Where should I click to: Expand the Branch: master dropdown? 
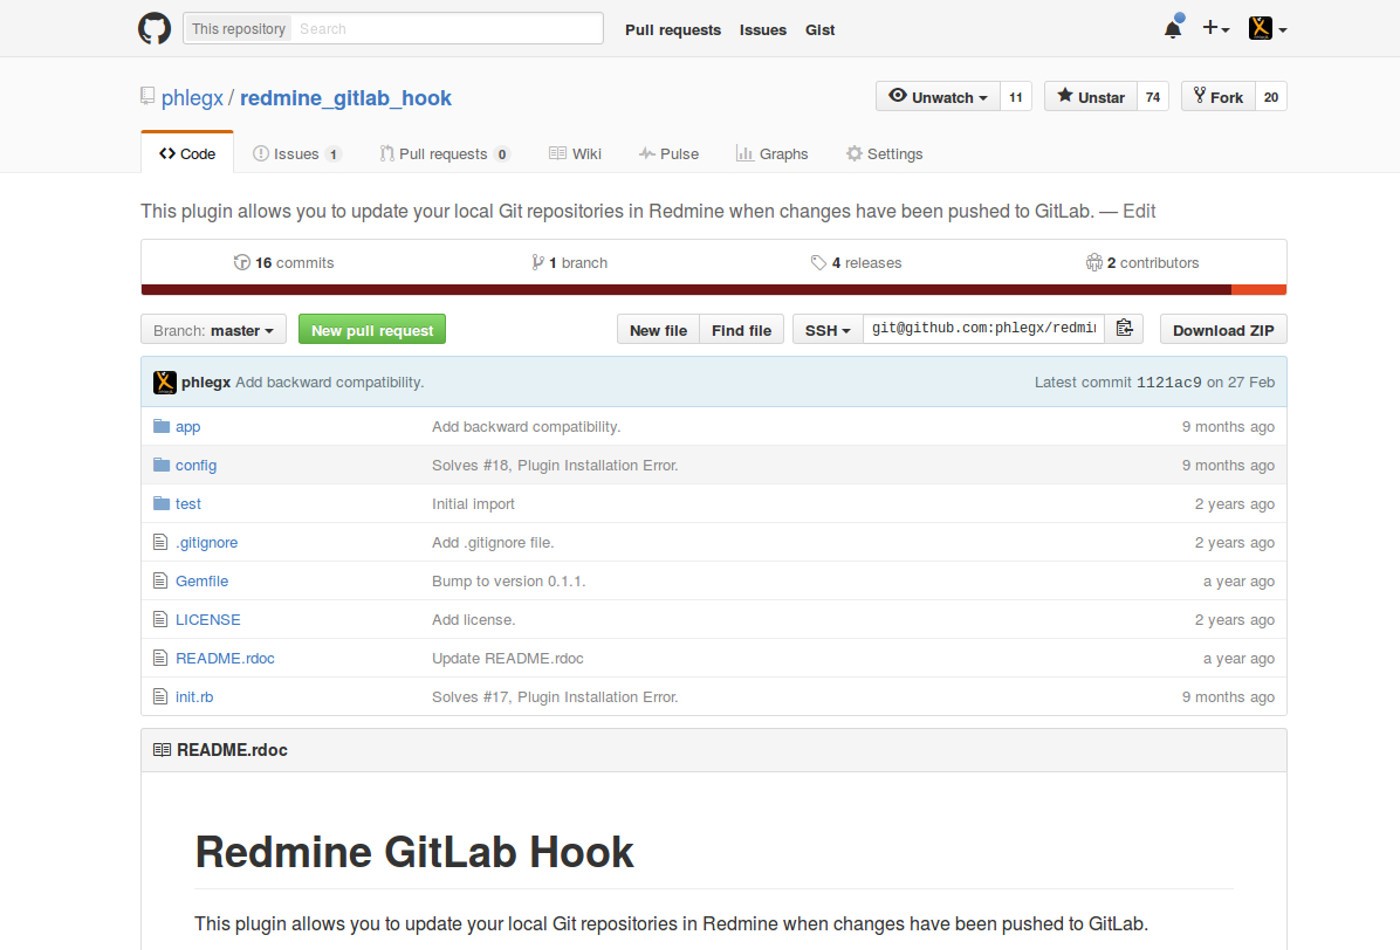click(x=213, y=329)
